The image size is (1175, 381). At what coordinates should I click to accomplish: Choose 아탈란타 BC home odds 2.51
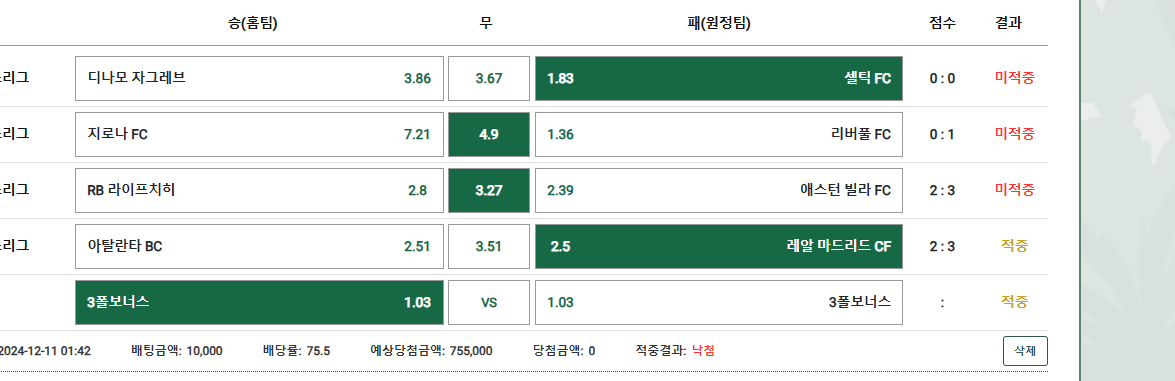259,246
